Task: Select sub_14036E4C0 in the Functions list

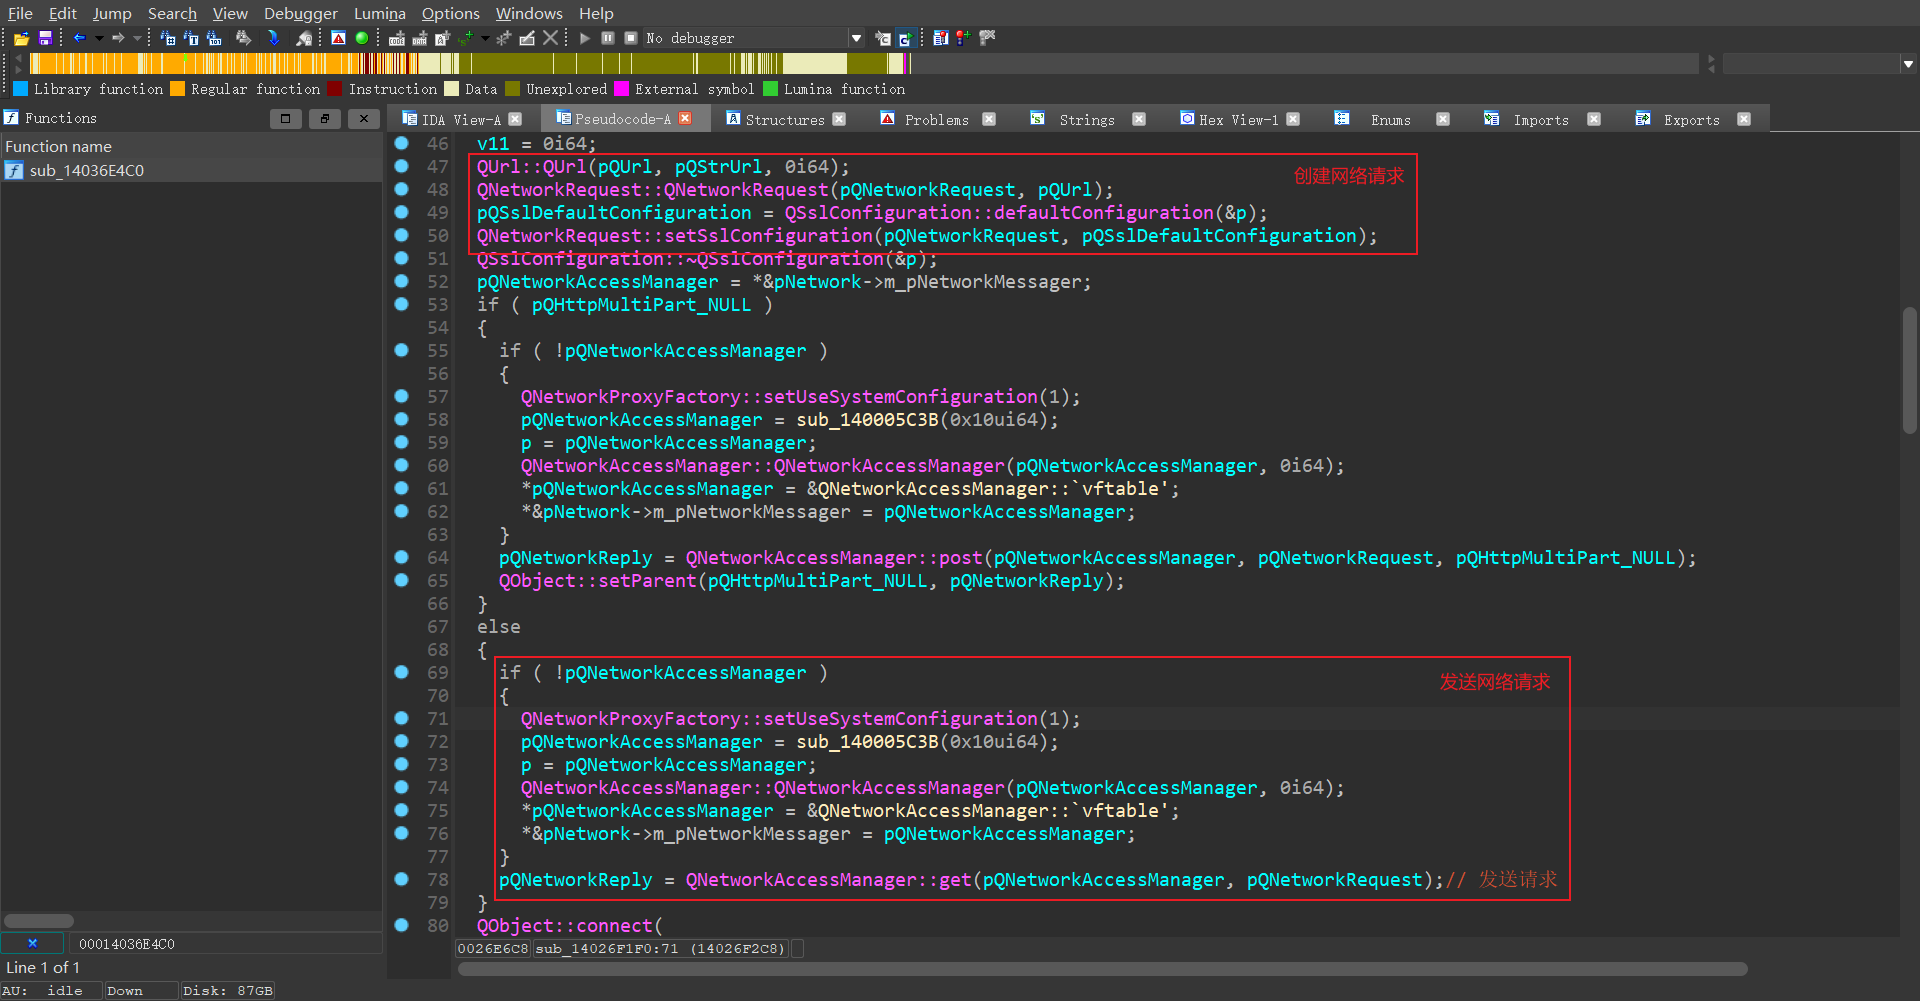Action: tap(87, 171)
